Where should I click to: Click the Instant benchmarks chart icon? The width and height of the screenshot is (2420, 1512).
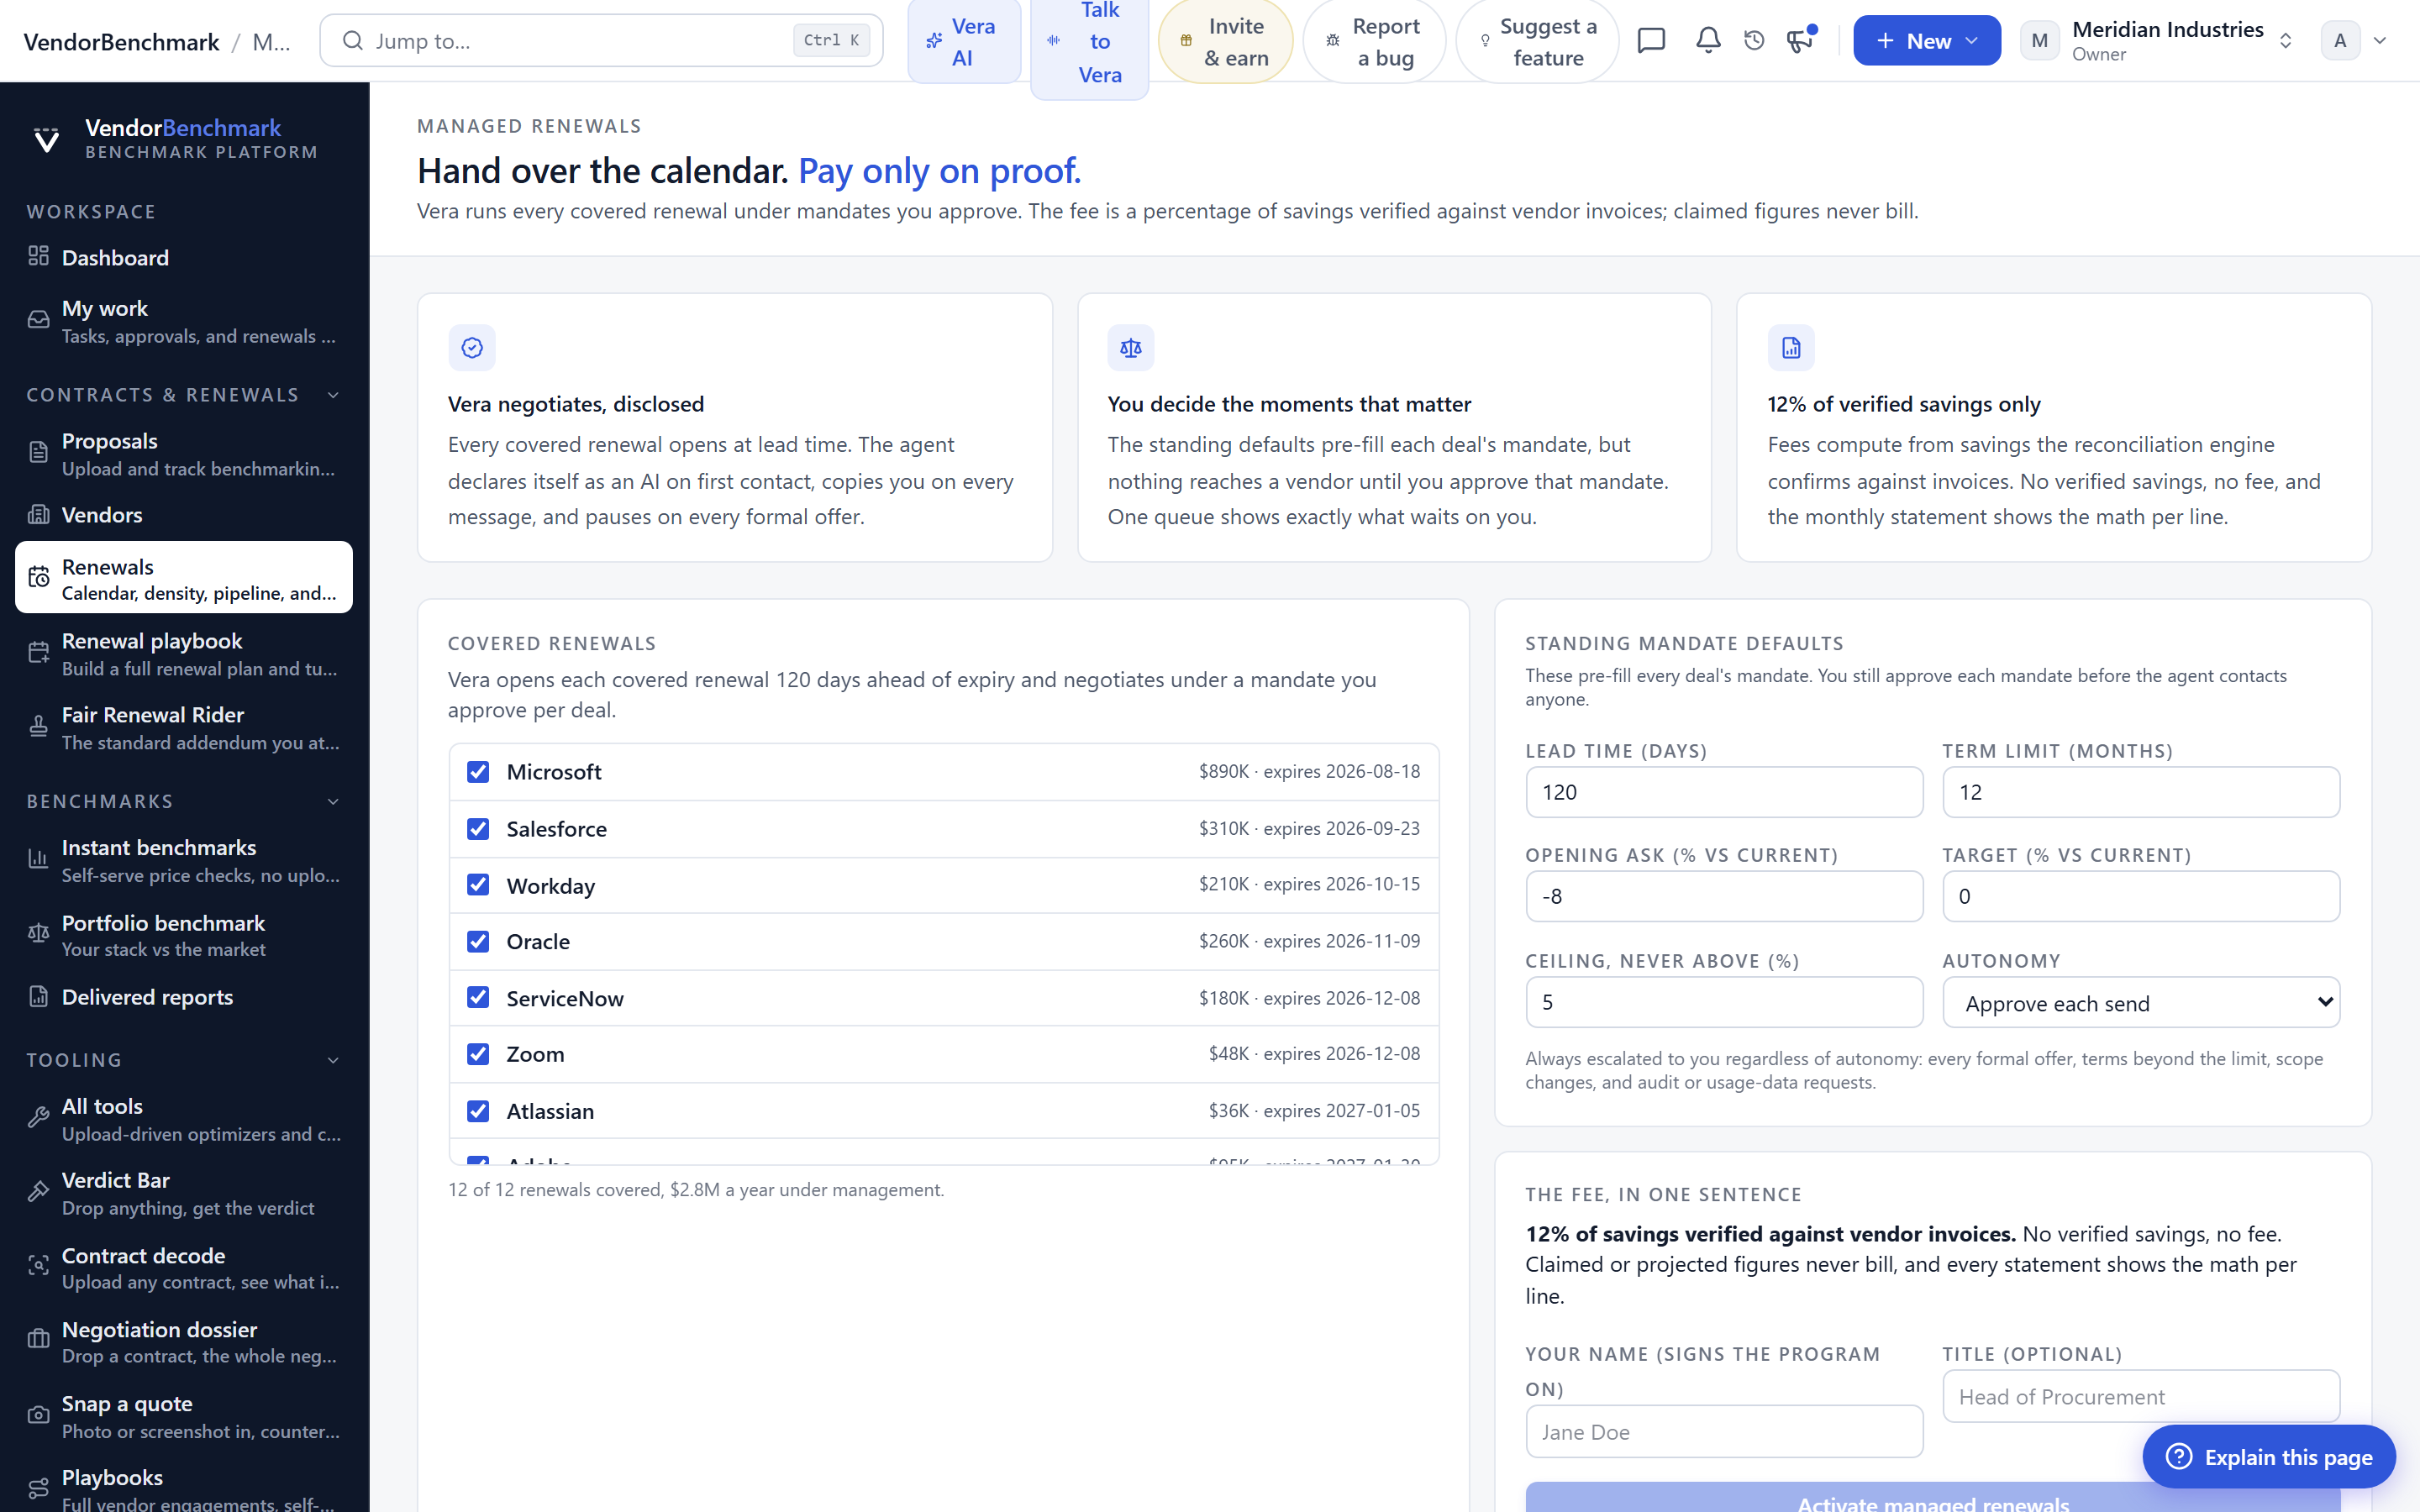(38, 860)
